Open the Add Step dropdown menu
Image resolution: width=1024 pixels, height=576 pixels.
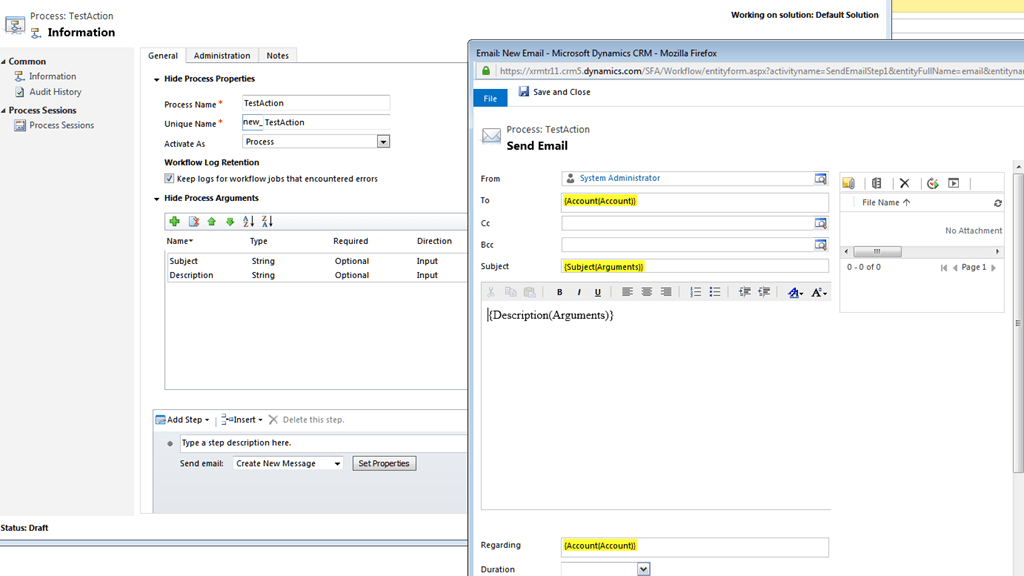[183, 420]
